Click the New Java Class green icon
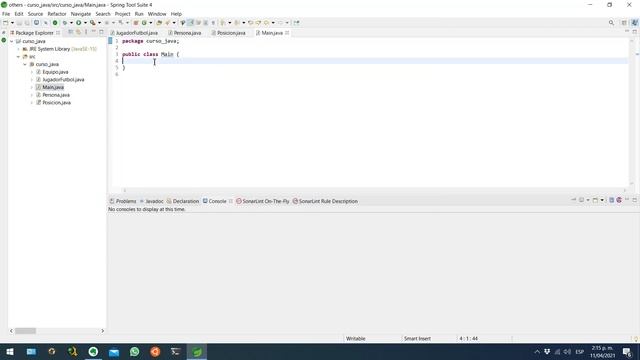 [x=144, y=23]
